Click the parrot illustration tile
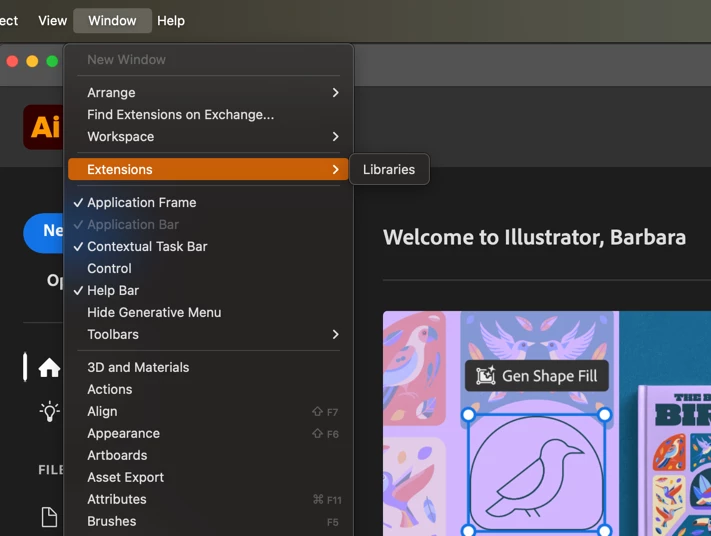The height and width of the screenshot is (536, 711). (414, 368)
